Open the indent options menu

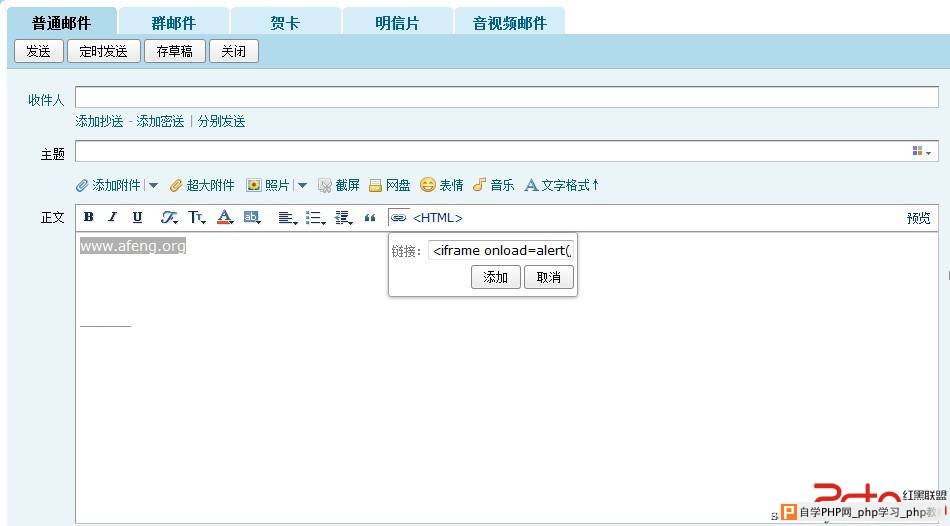click(344, 218)
